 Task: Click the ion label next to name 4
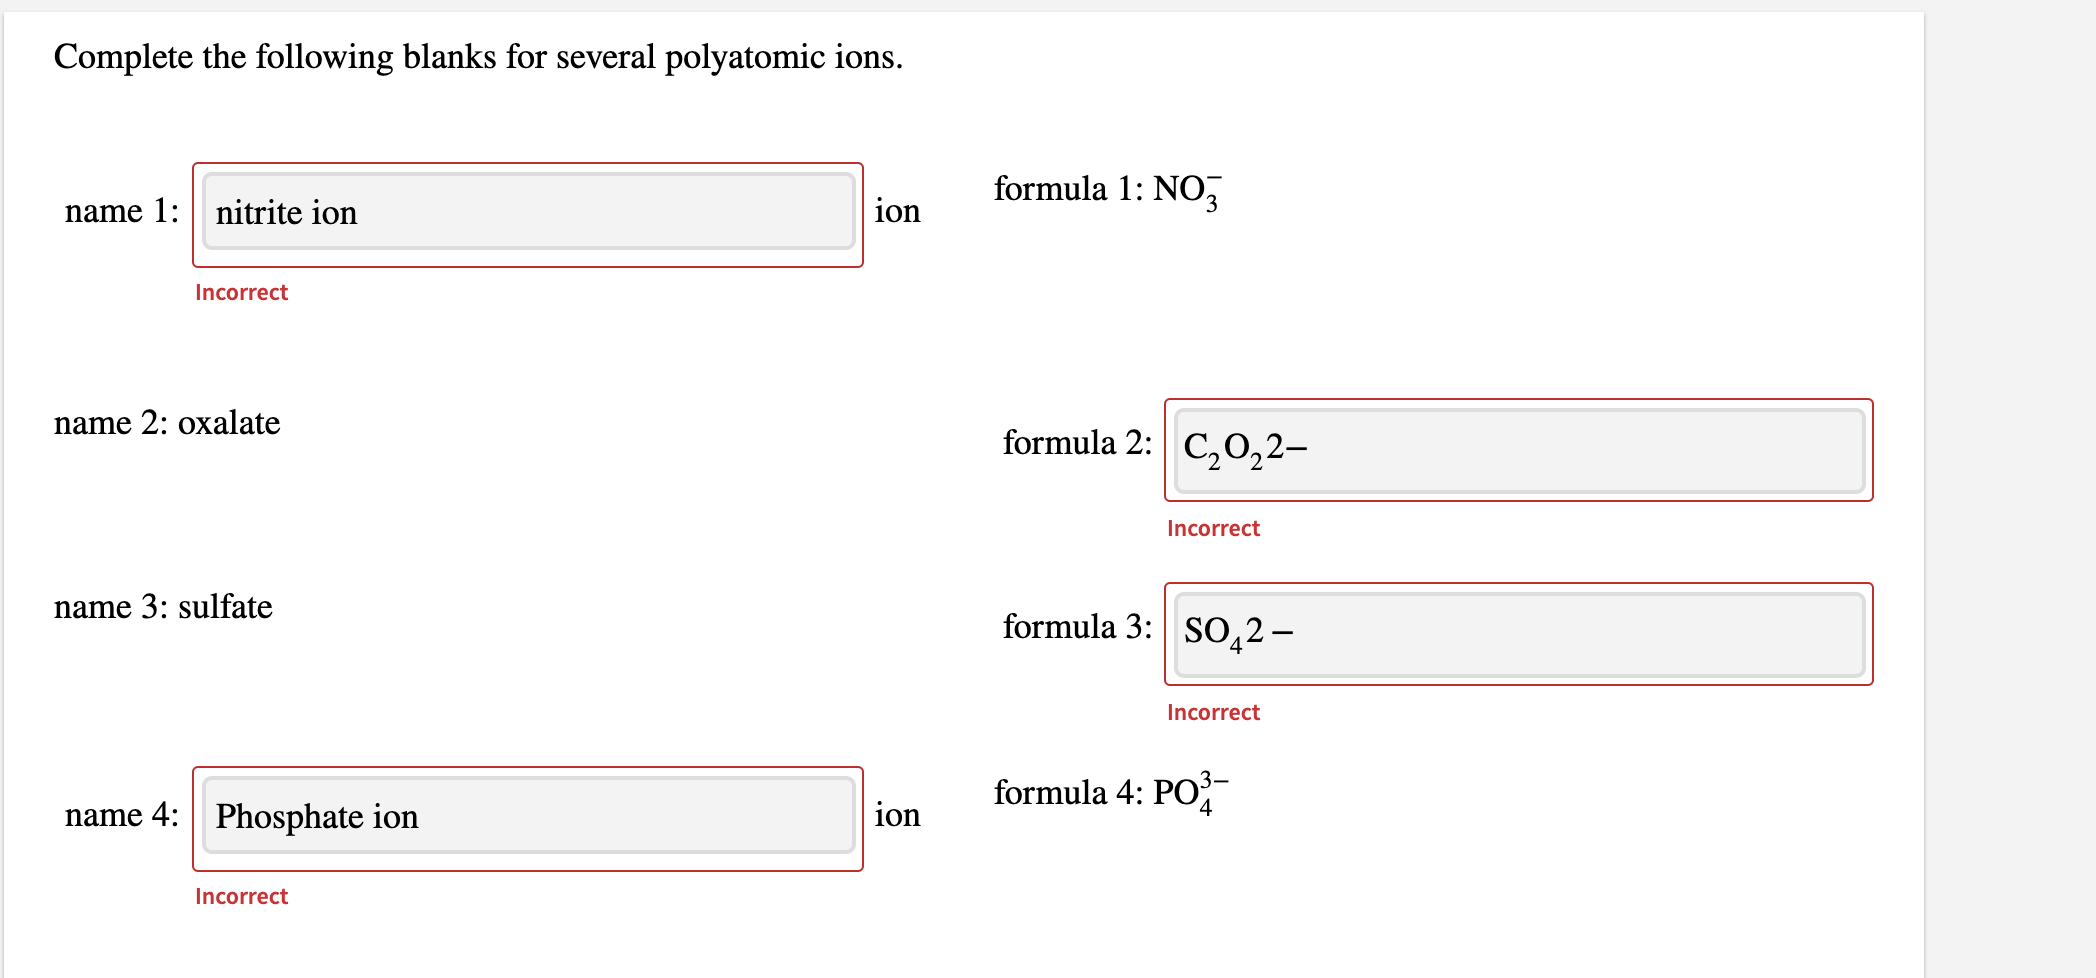(x=897, y=816)
